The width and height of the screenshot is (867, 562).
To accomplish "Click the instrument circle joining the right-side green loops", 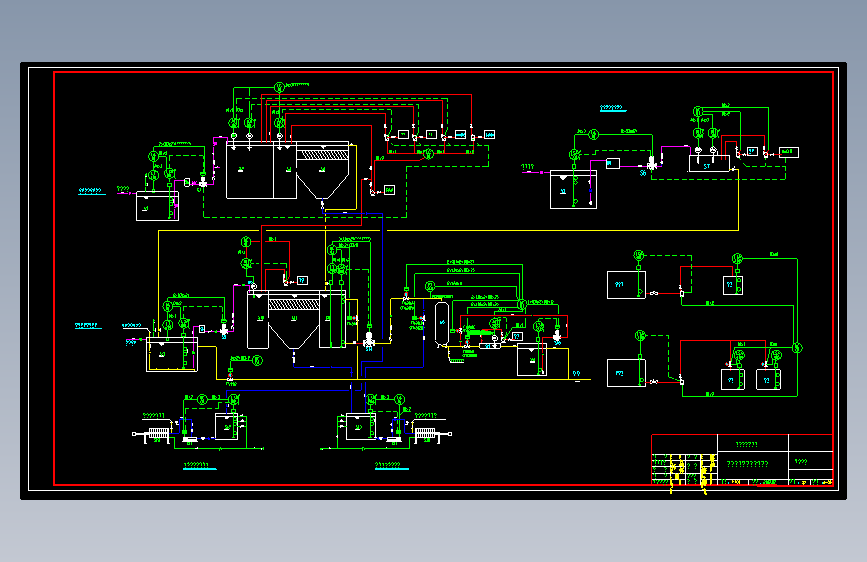I will 797,348.
